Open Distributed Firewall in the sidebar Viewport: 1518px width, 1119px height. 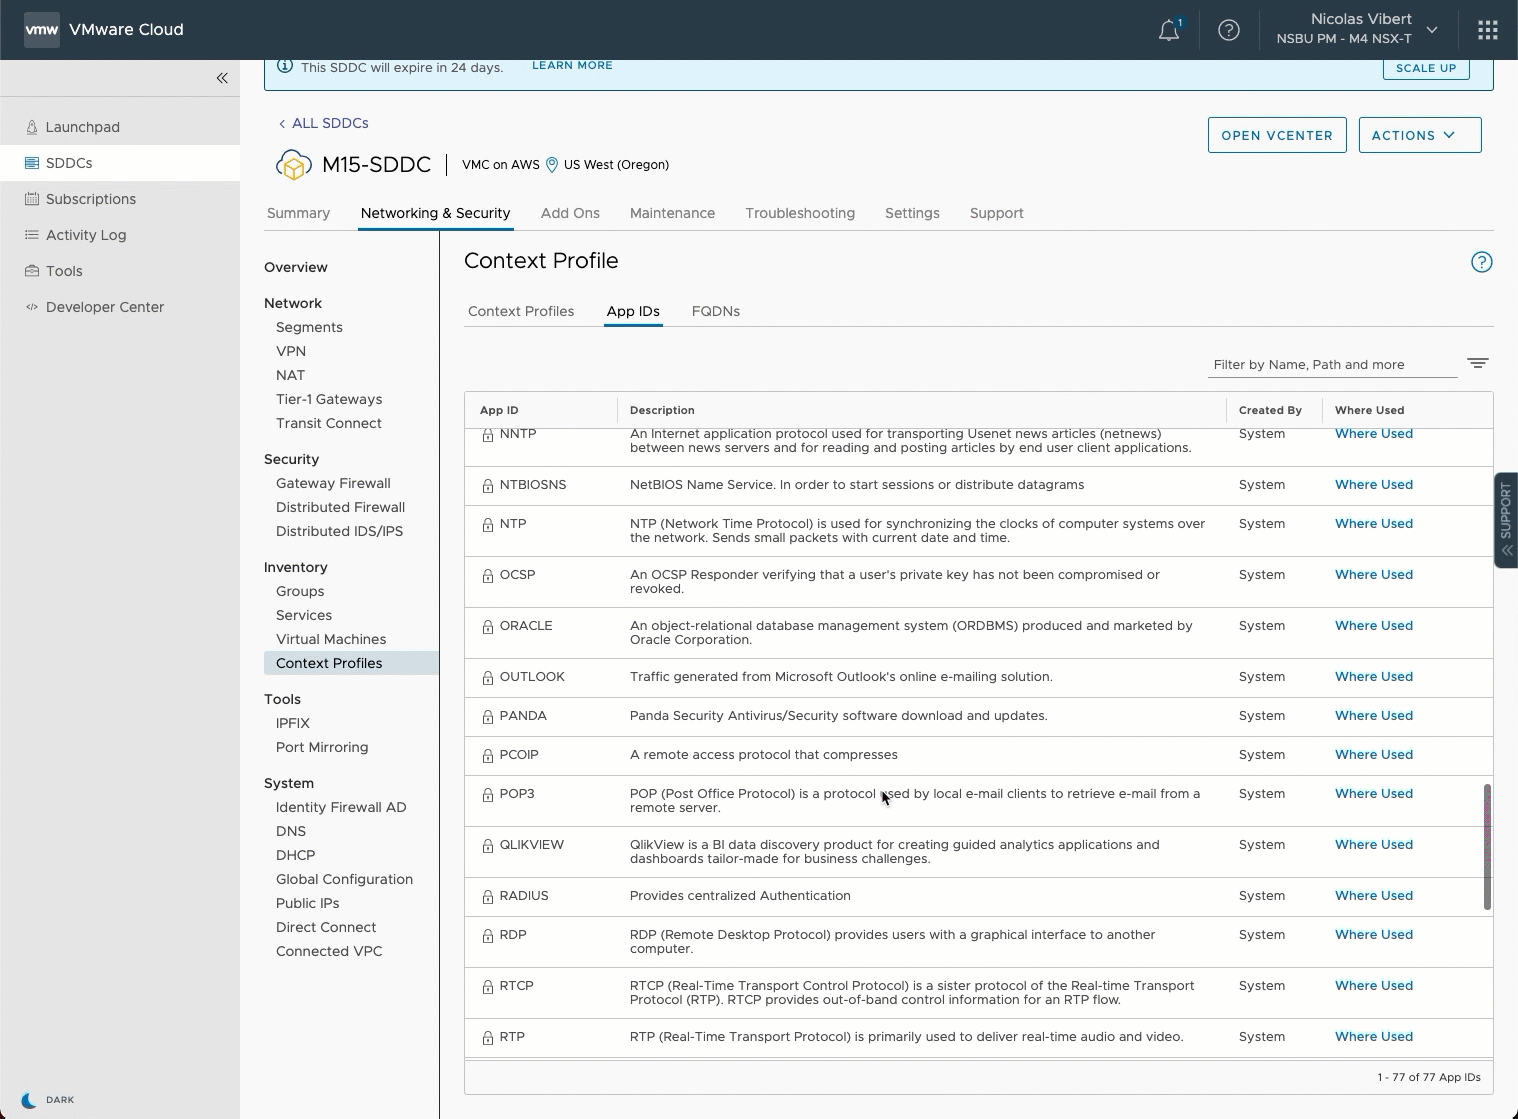(339, 507)
